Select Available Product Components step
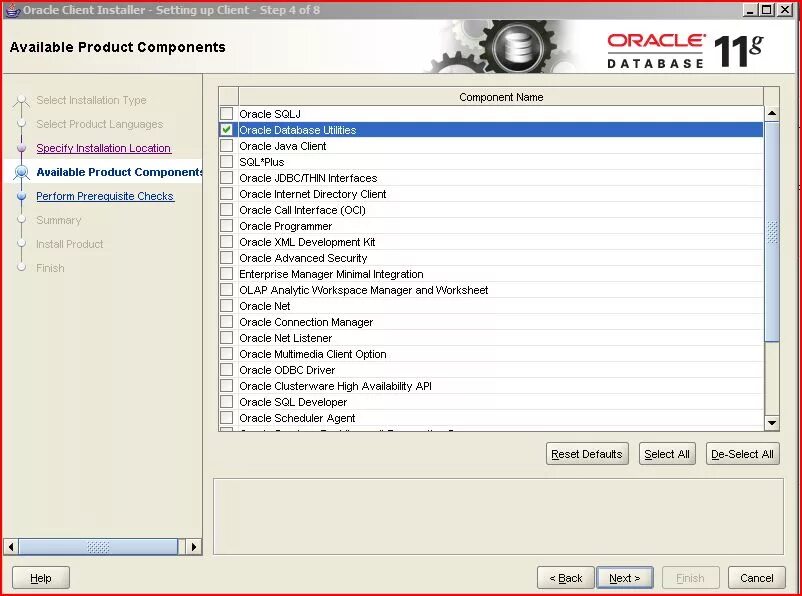This screenshot has width=802, height=596. click(119, 172)
